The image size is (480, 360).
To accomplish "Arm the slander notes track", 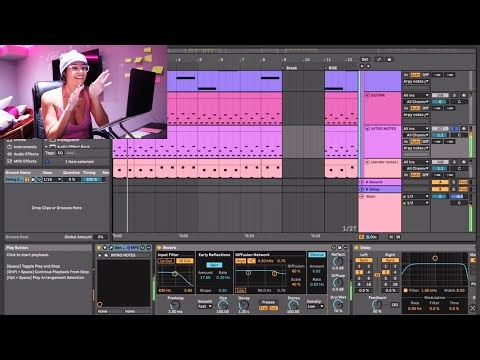I will pyautogui.click(x=464, y=162).
